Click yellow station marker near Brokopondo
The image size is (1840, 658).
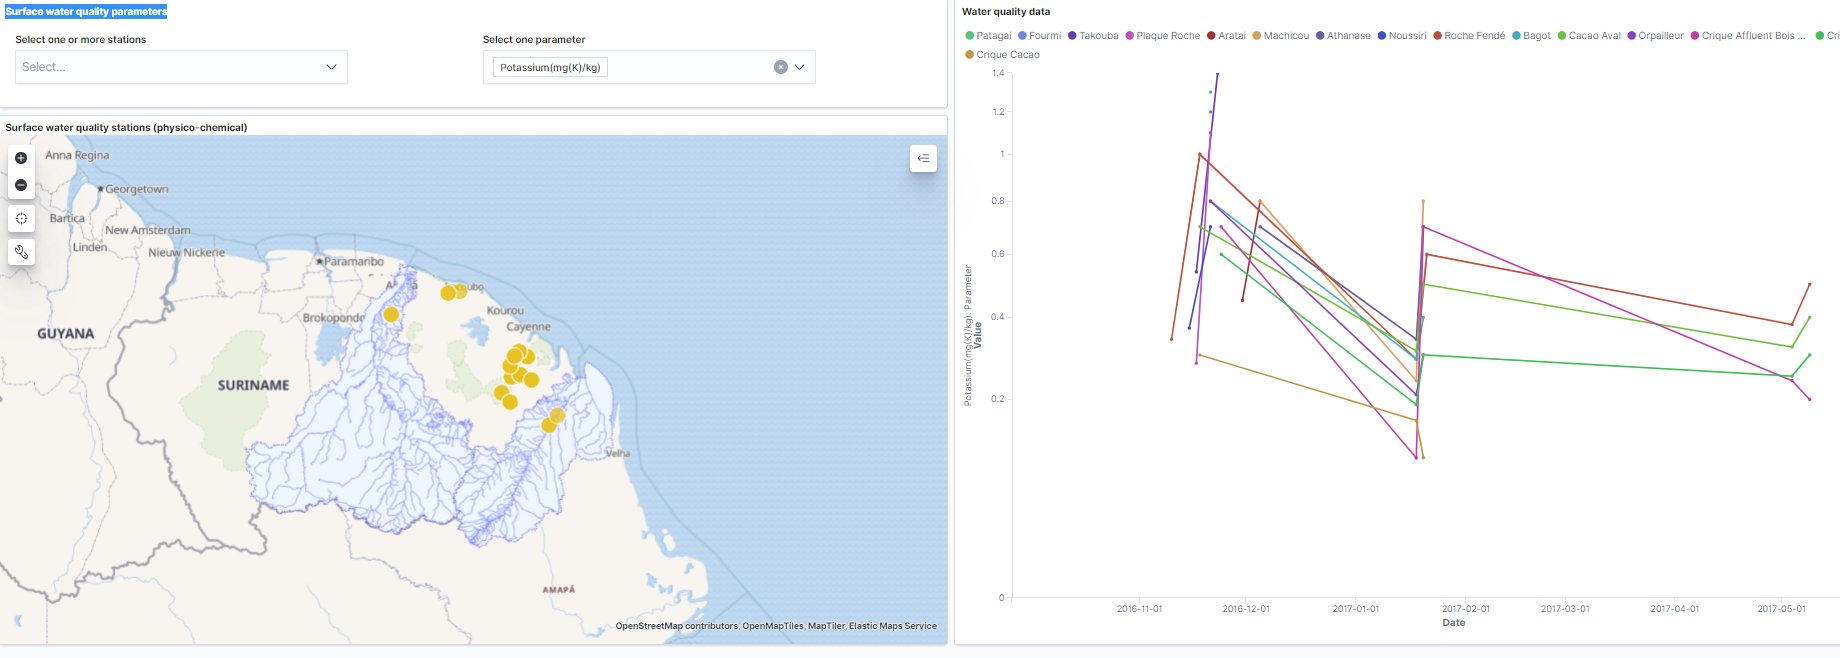pos(391,314)
